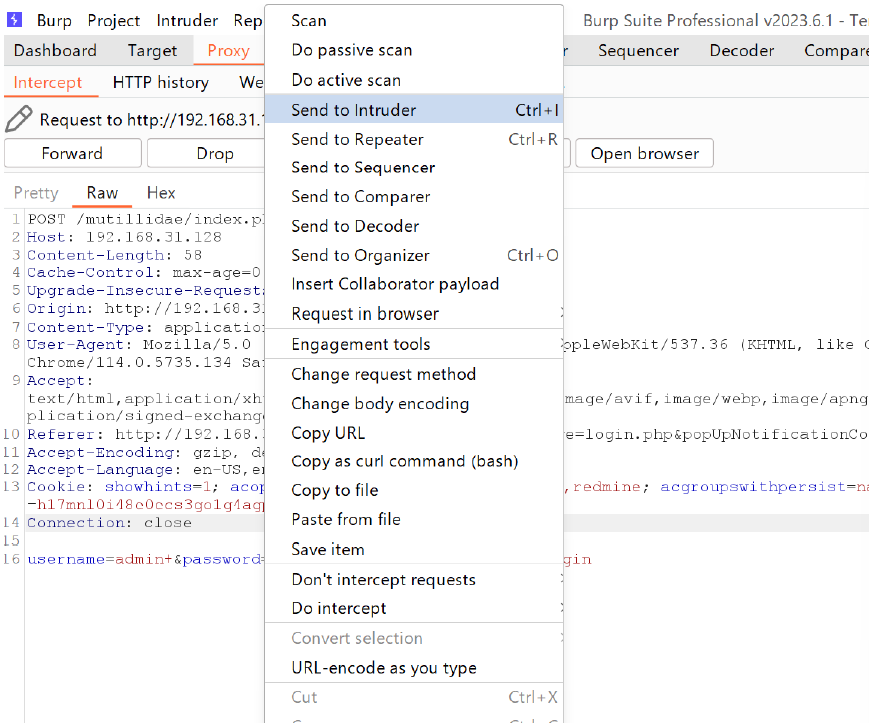Select Send to Decoder

click(x=414, y=226)
